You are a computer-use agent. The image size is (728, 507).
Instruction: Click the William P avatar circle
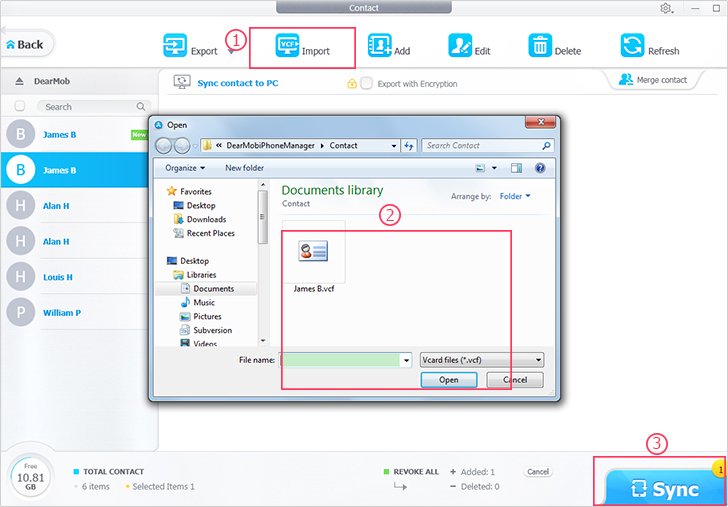coord(21,312)
